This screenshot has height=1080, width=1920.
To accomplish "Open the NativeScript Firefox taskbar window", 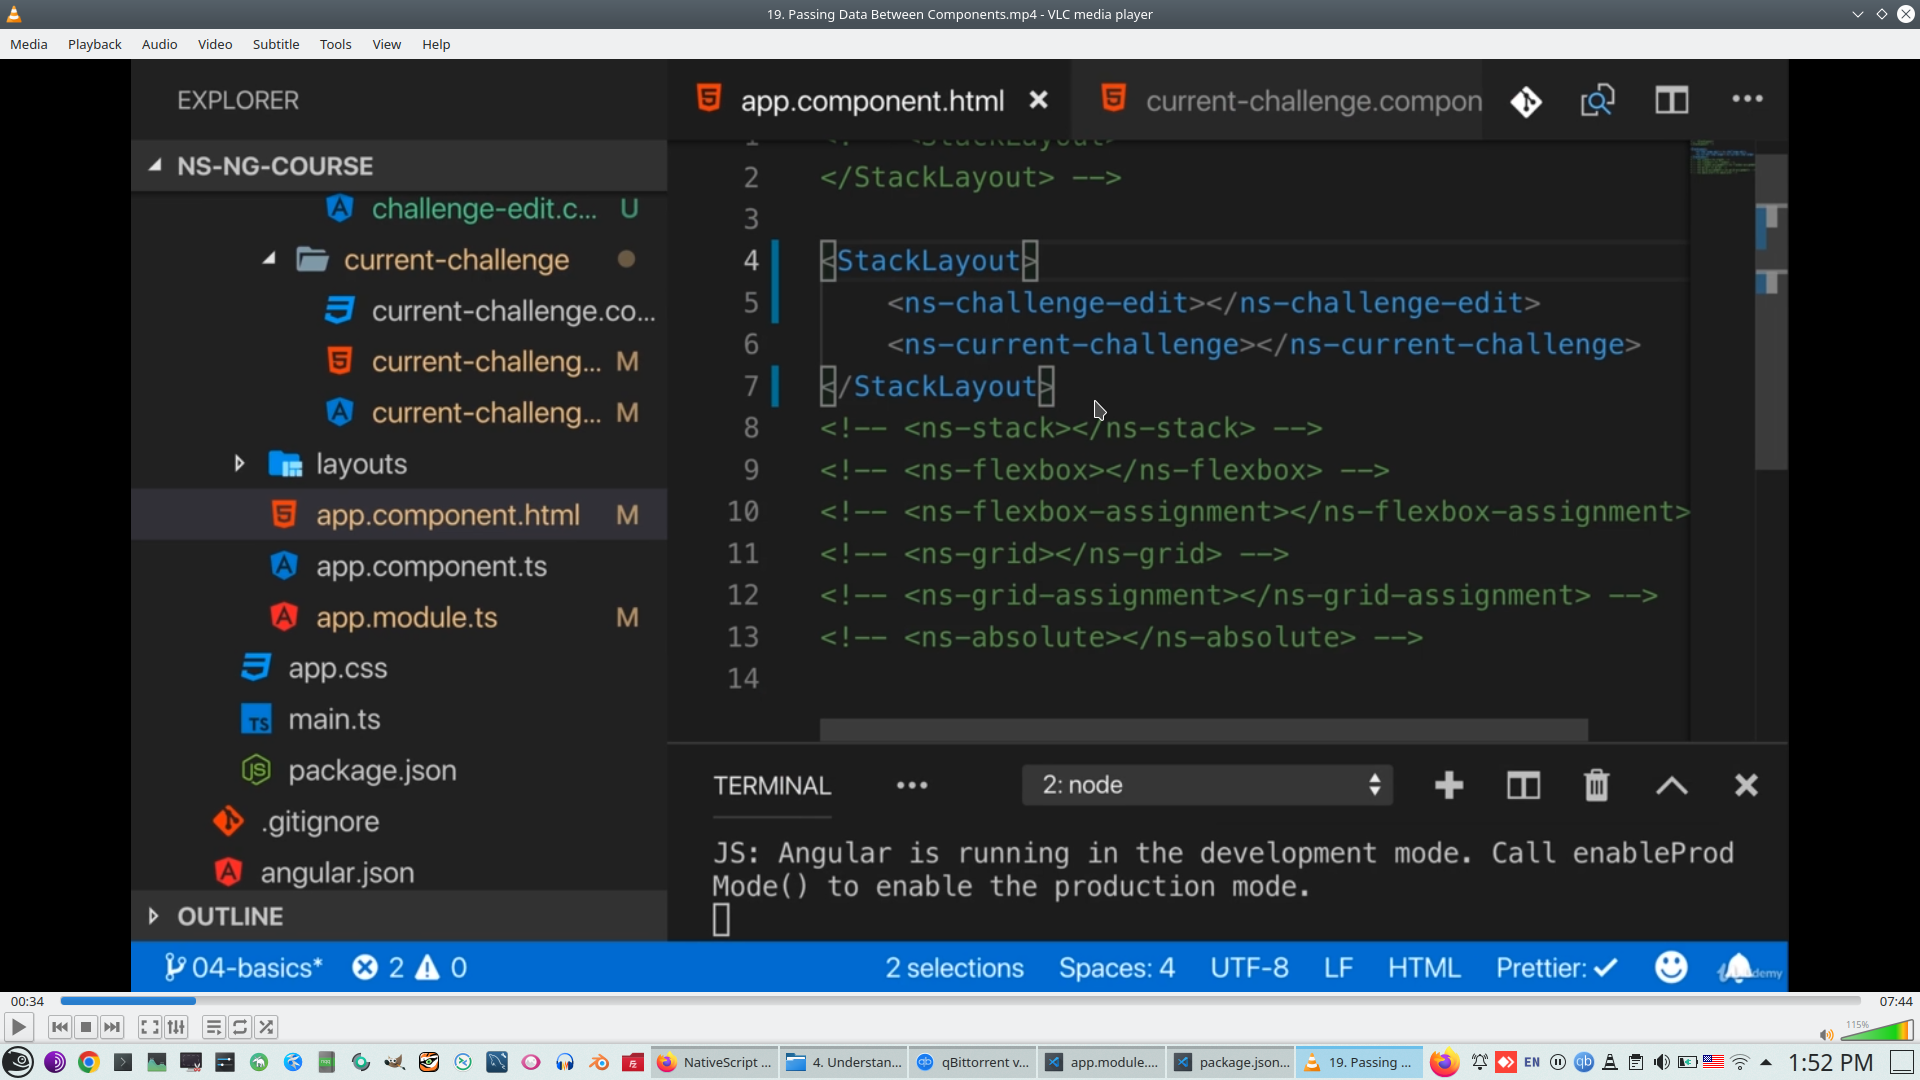I will [x=714, y=1062].
